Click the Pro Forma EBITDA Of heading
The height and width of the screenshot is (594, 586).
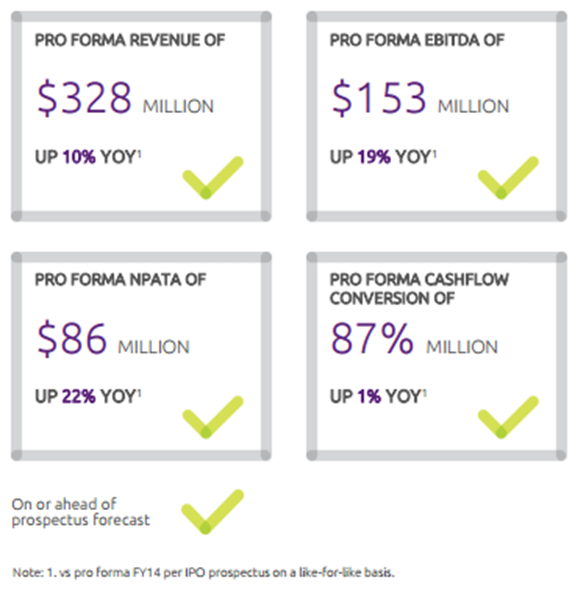point(417,40)
